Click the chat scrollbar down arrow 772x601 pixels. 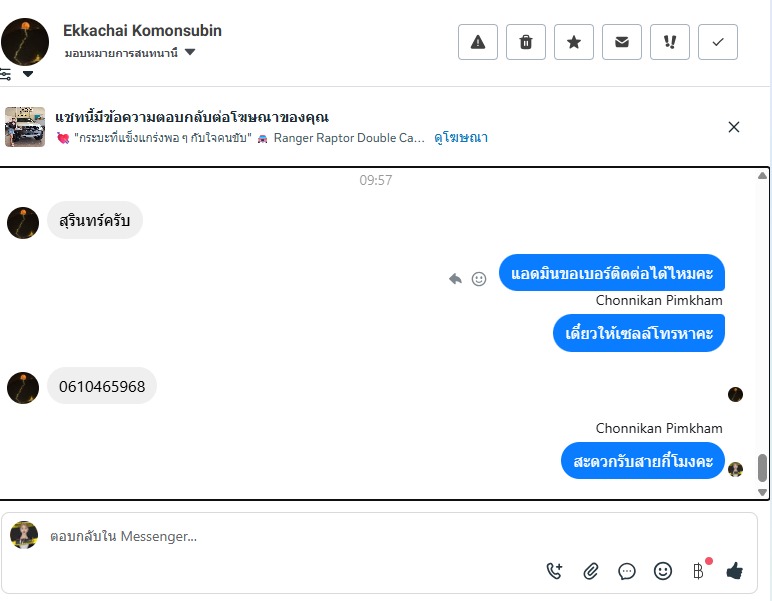pyautogui.click(x=763, y=492)
